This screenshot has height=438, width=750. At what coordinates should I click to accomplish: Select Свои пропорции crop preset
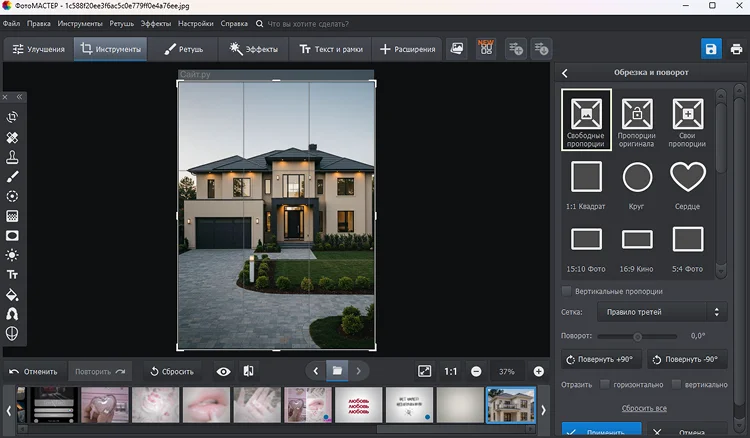pyautogui.click(x=687, y=121)
